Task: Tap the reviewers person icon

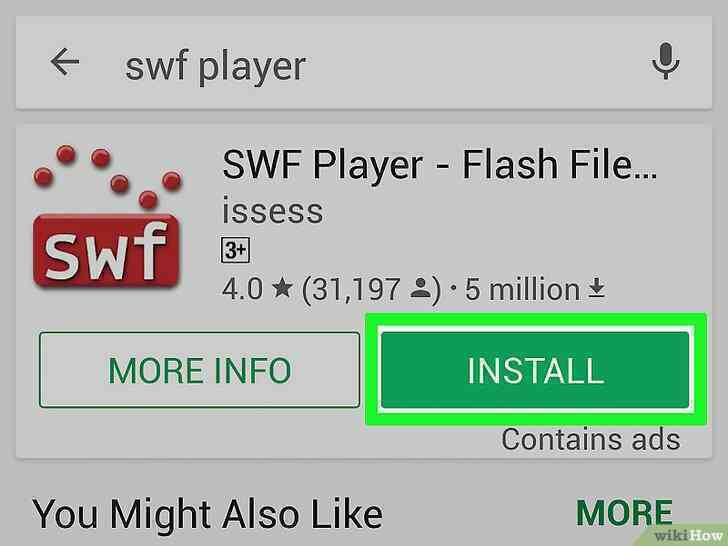Action: pyautogui.click(x=421, y=288)
